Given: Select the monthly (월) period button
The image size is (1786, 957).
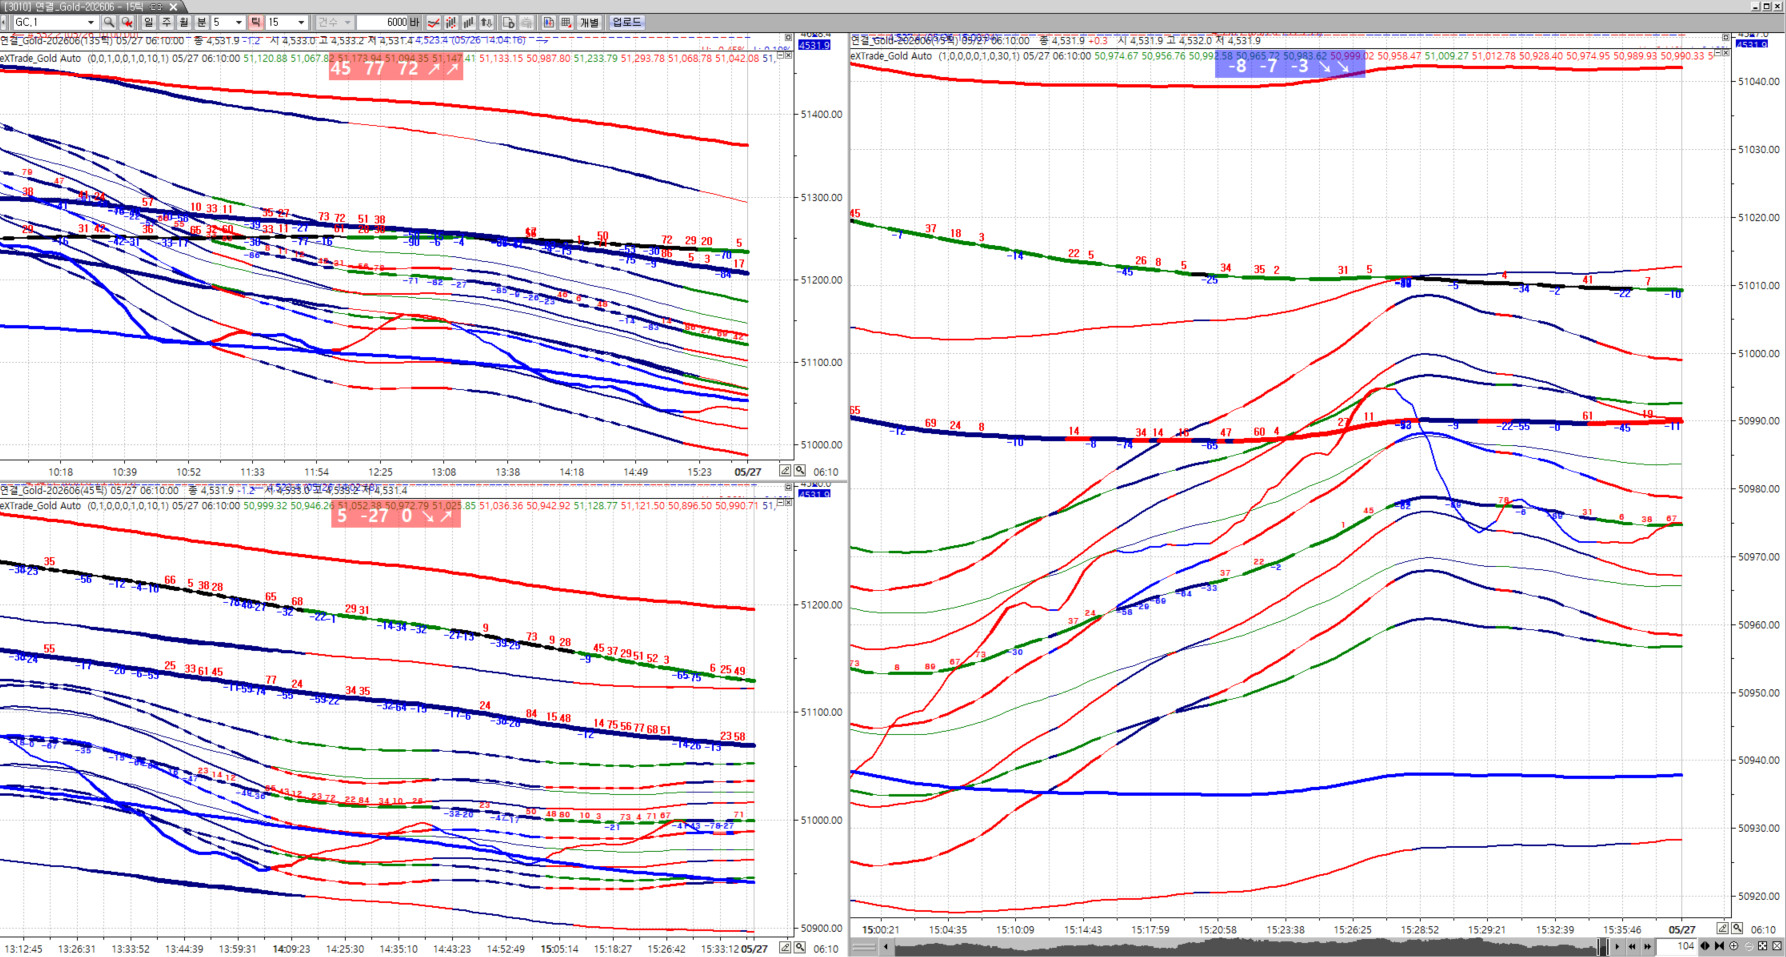Looking at the screenshot, I should pyautogui.click(x=184, y=22).
